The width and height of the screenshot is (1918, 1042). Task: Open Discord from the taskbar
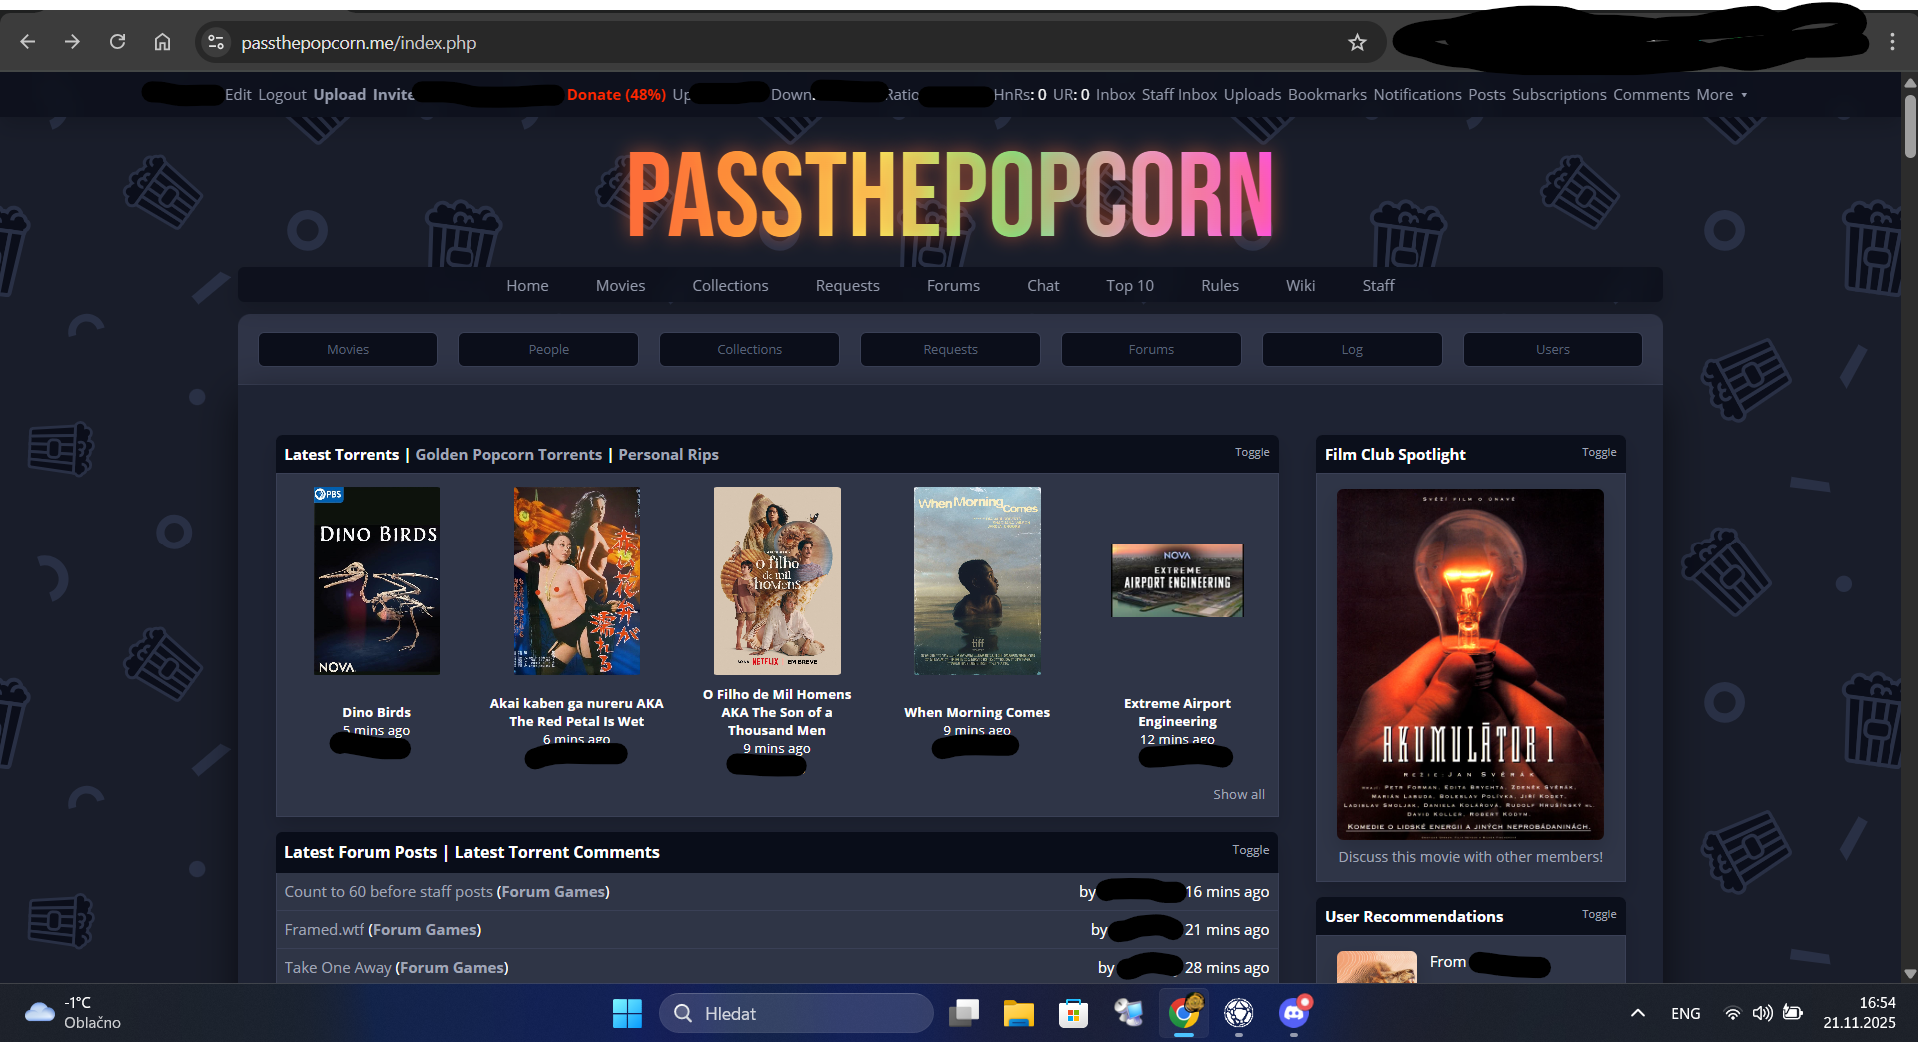click(x=1294, y=1013)
